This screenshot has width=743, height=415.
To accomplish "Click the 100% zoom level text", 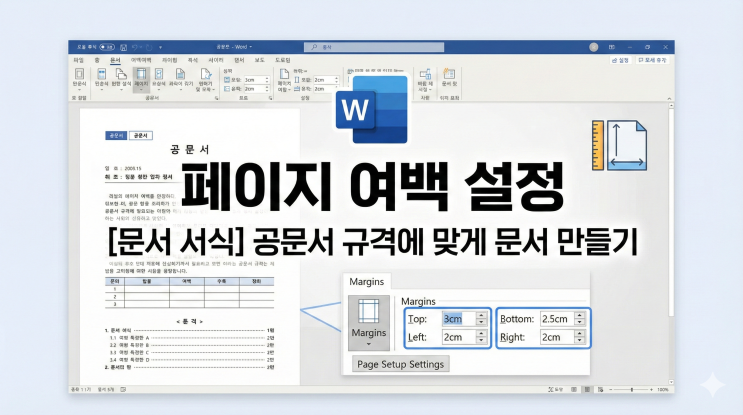I will coord(663,389).
